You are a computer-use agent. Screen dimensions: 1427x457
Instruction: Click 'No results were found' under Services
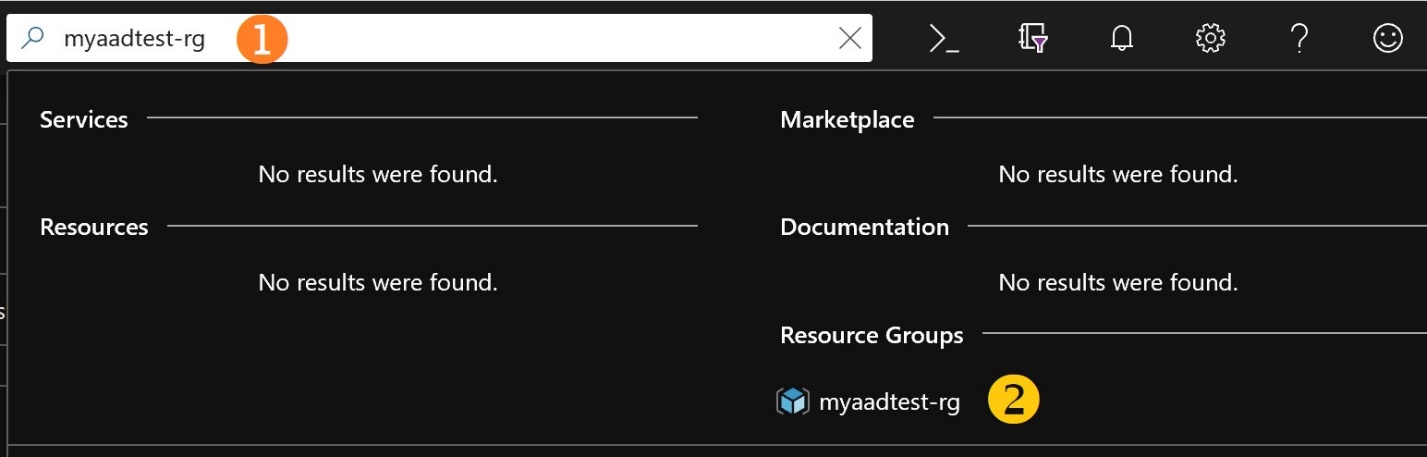[x=378, y=174]
